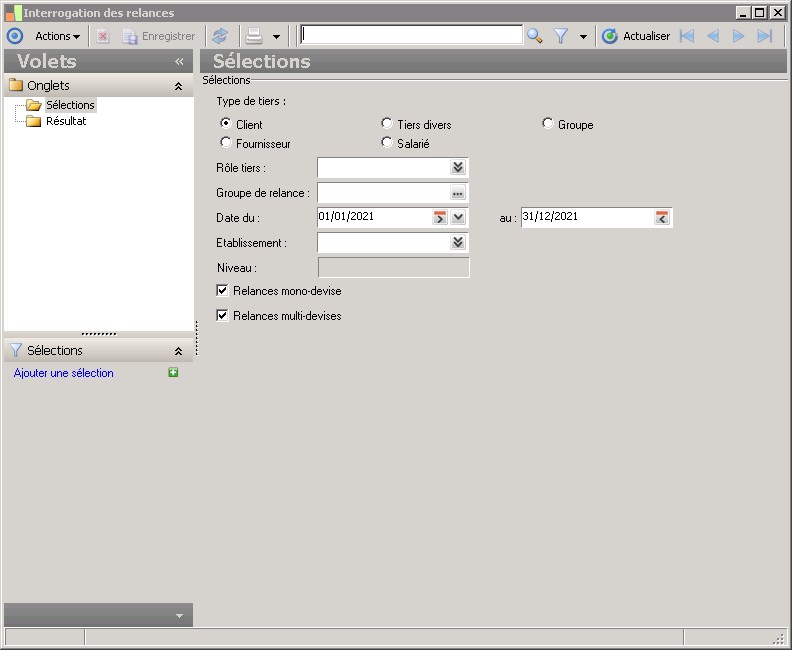Expand the Etablissement dropdown

(457, 242)
